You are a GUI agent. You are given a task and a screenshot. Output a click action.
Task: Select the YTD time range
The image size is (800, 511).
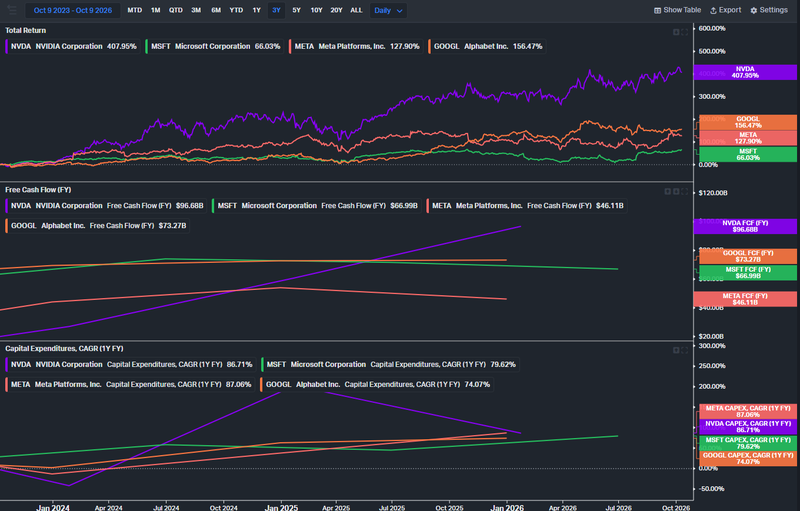click(x=236, y=10)
